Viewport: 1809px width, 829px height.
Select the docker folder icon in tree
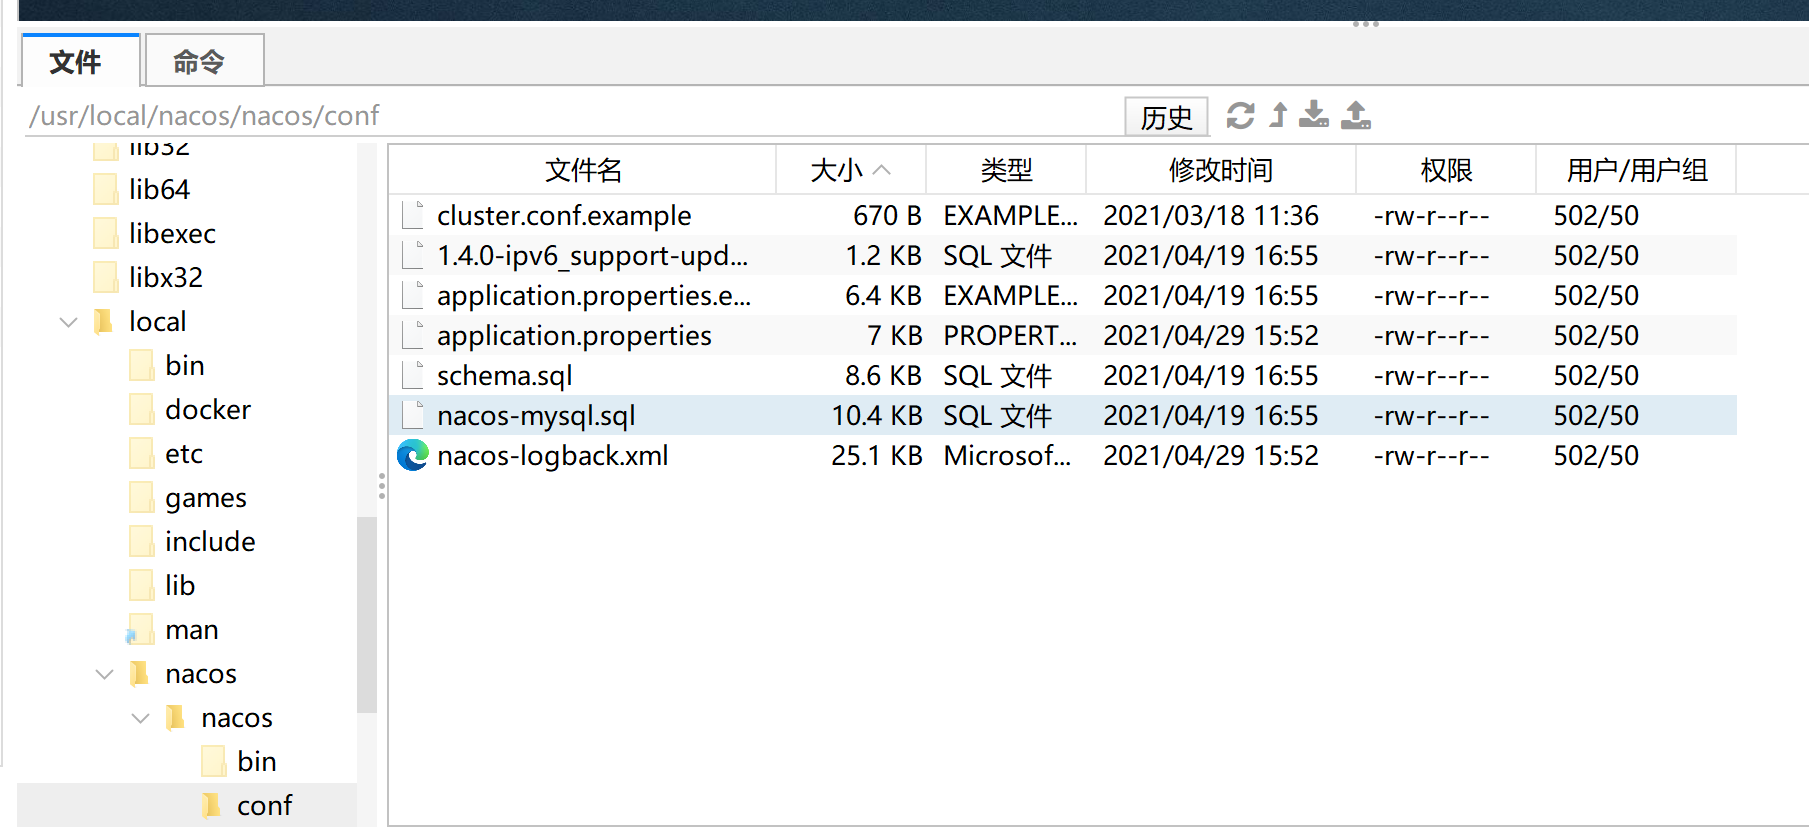pos(142,410)
